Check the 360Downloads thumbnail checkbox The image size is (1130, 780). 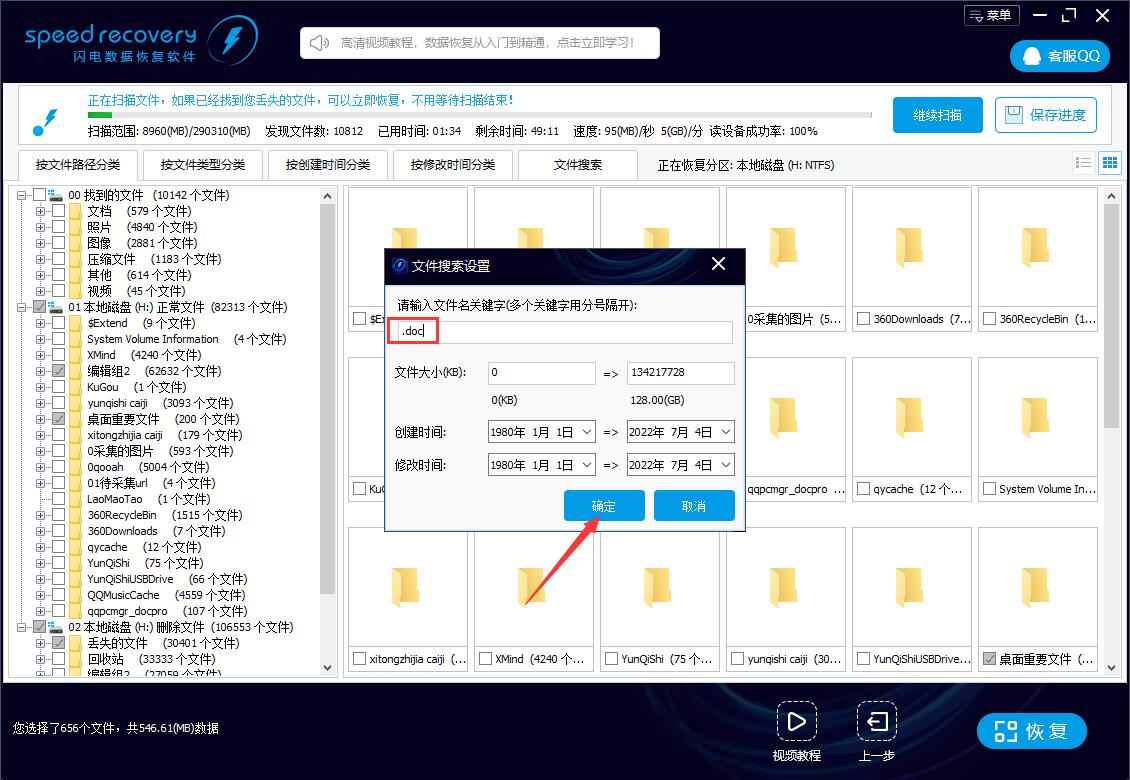click(863, 319)
